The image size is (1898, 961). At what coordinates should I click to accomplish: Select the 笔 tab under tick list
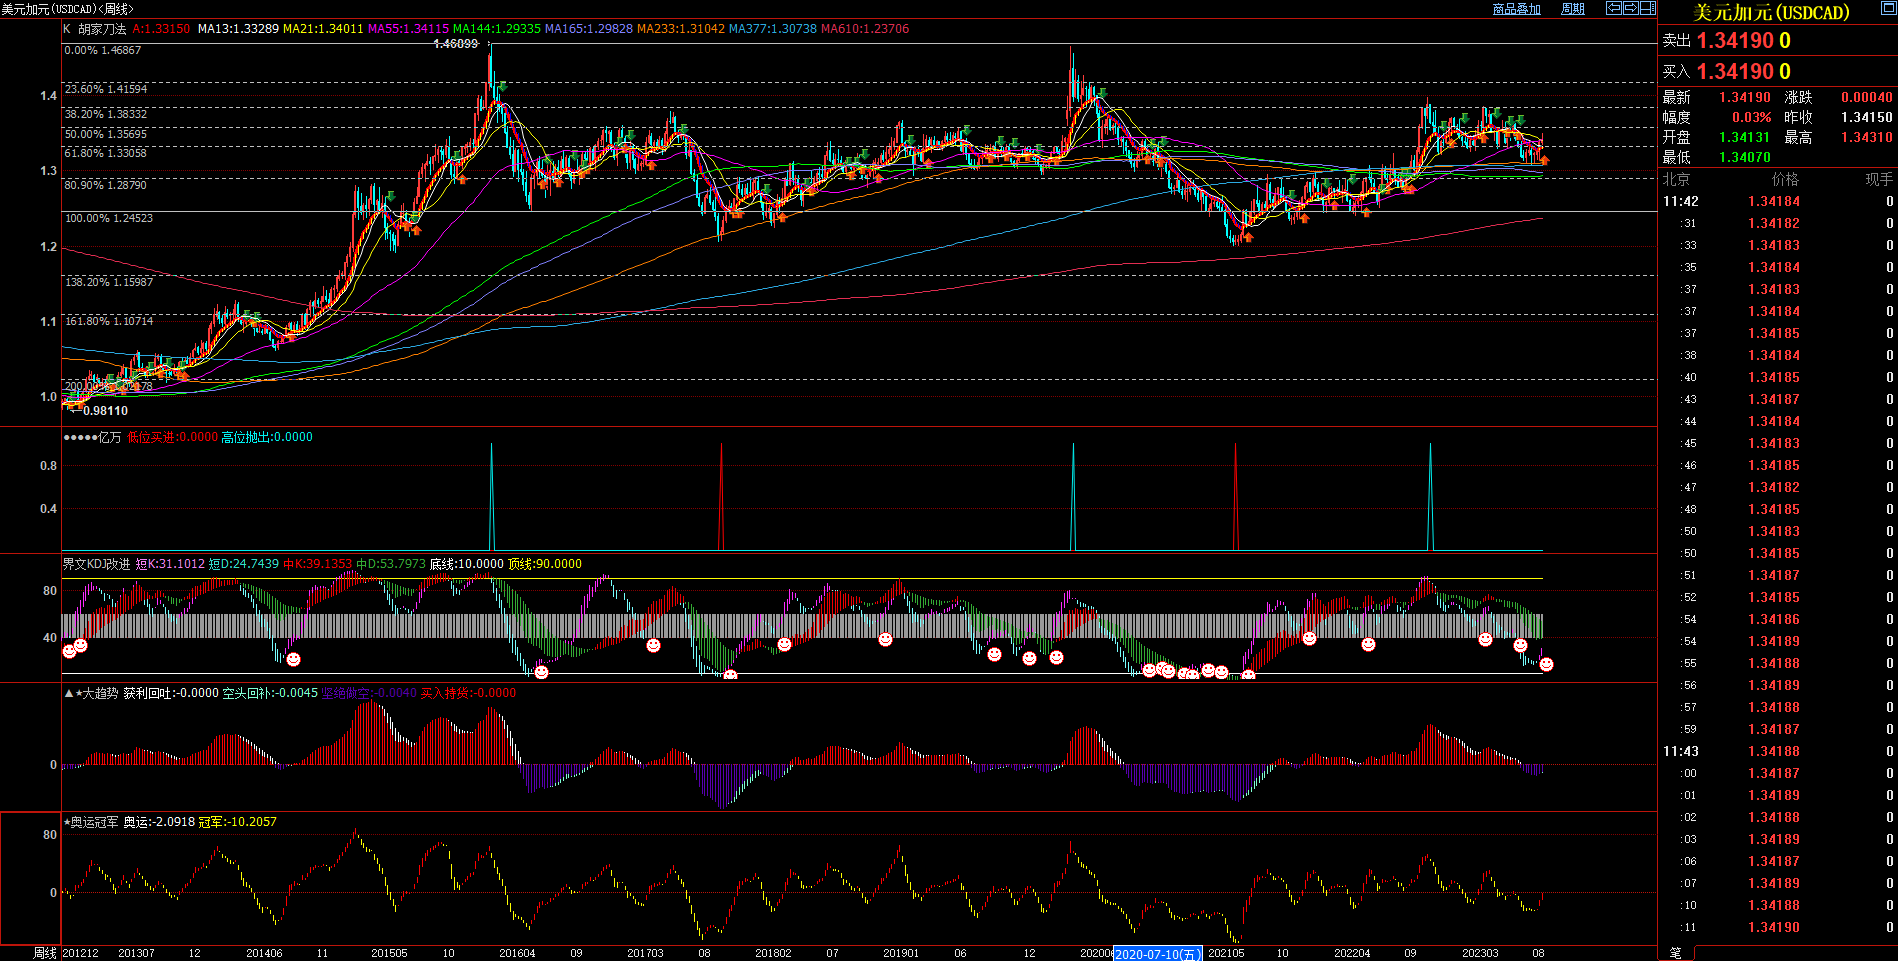coord(1676,953)
